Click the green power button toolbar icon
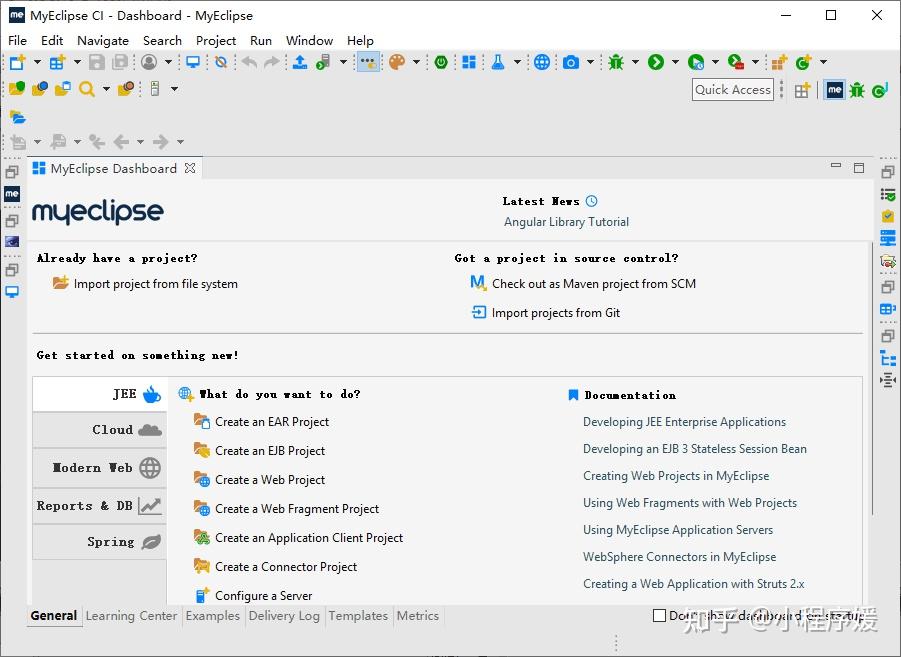Screen dimensions: 901x657 coord(441,62)
